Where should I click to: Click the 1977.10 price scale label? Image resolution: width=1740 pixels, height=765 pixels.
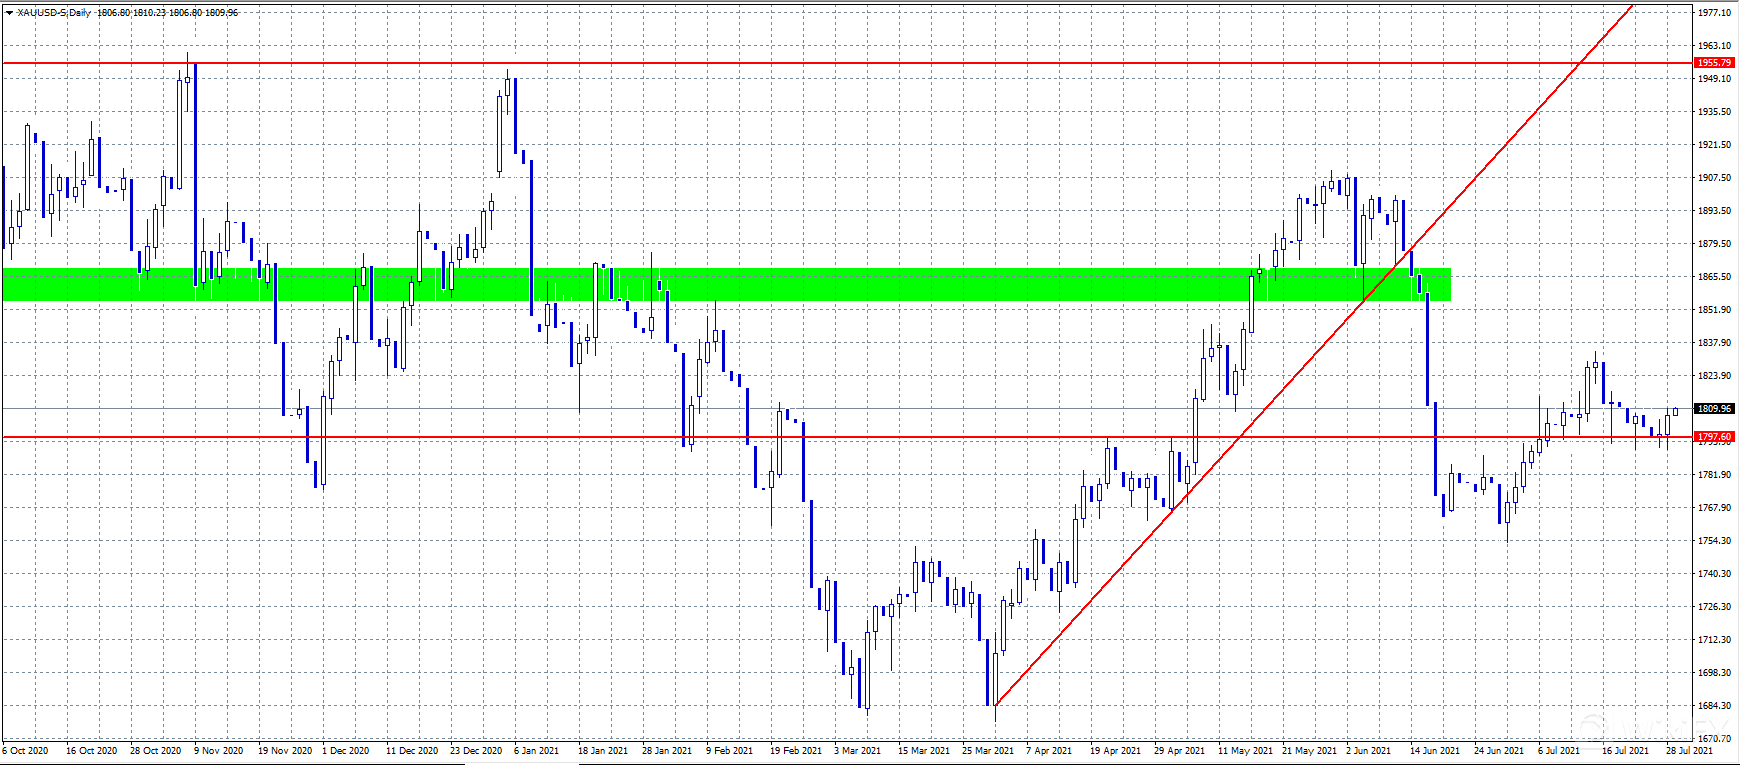[x=1714, y=13]
